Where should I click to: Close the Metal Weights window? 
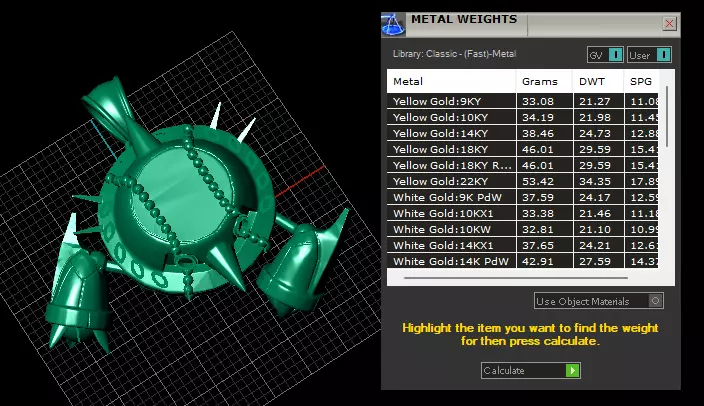click(x=669, y=23)
